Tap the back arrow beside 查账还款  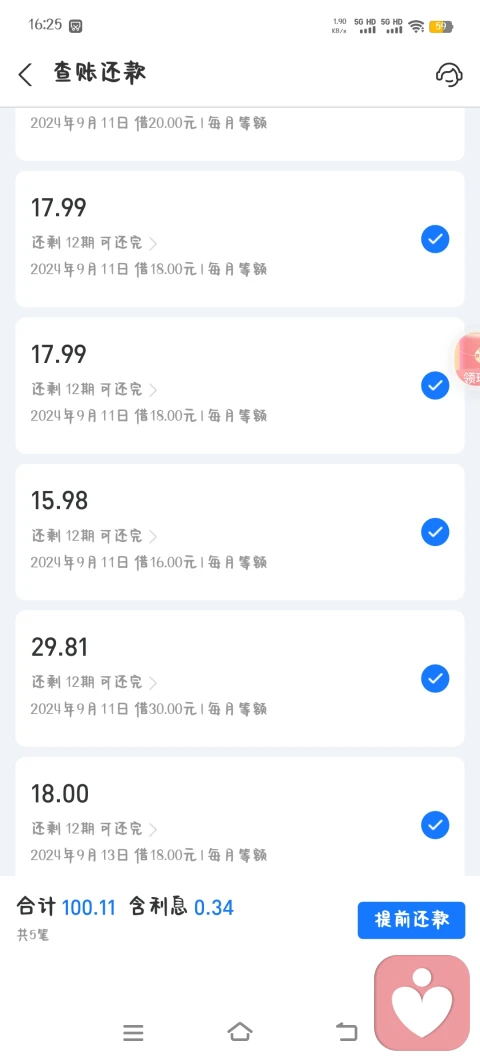click(26, 74)
